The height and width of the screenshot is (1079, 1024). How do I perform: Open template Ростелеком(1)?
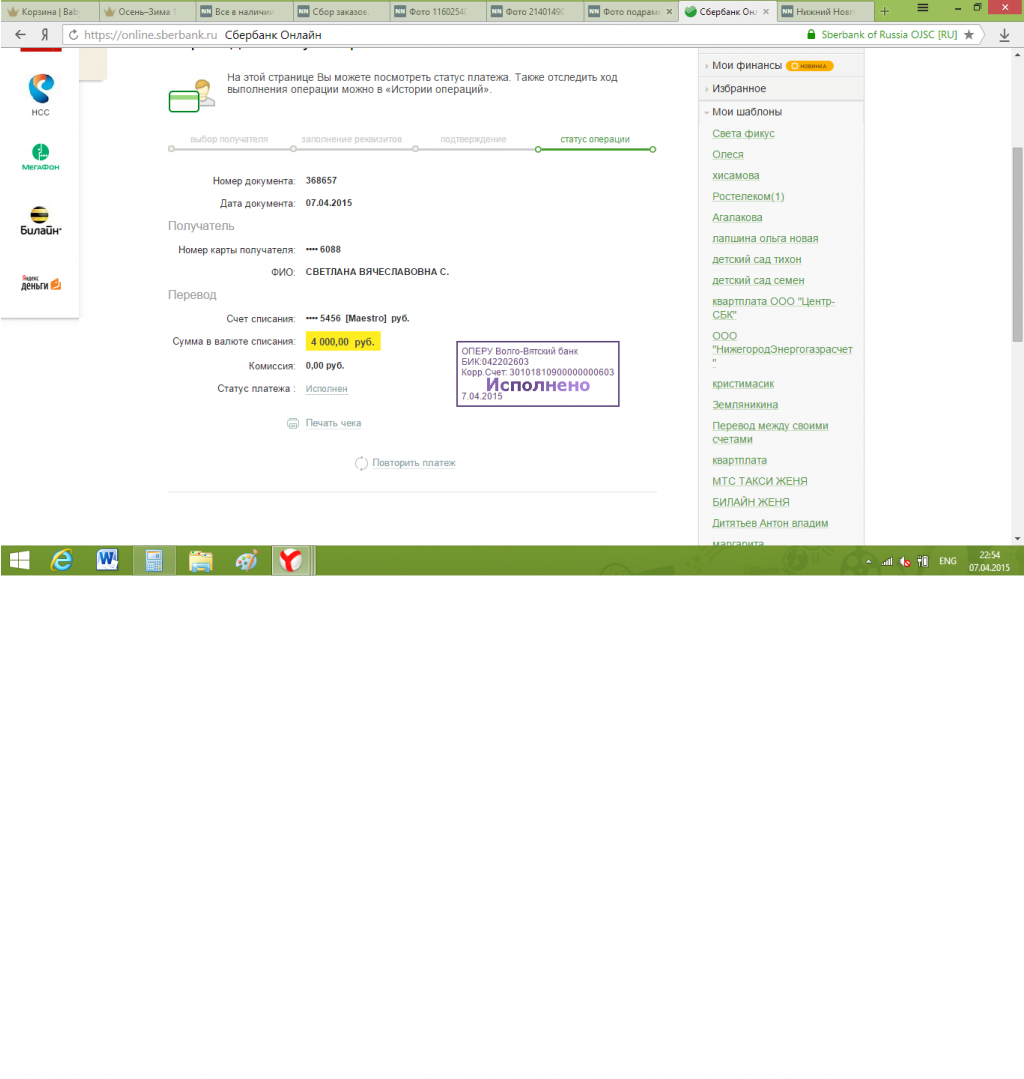(748, 196)
